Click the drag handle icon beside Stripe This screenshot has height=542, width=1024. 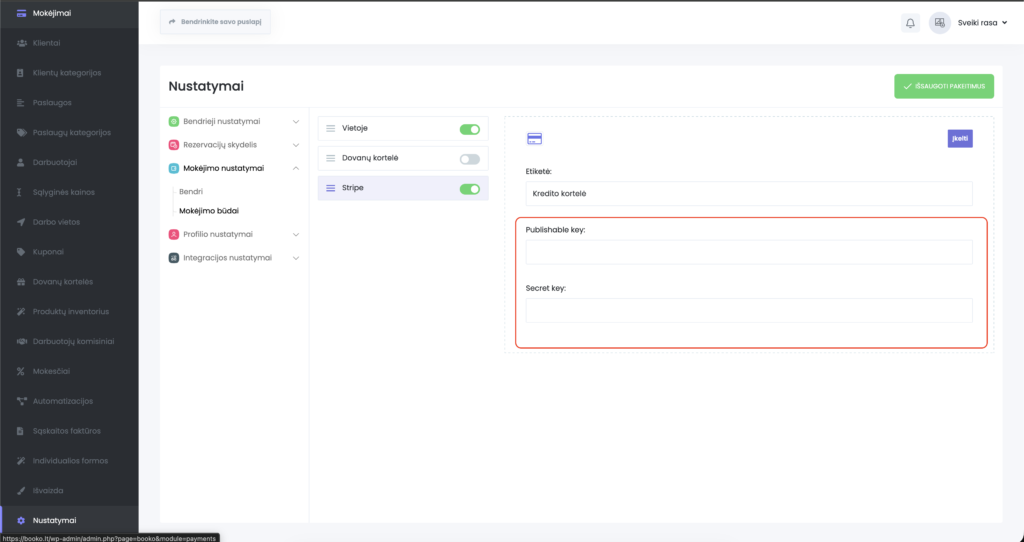click(331, 188)
